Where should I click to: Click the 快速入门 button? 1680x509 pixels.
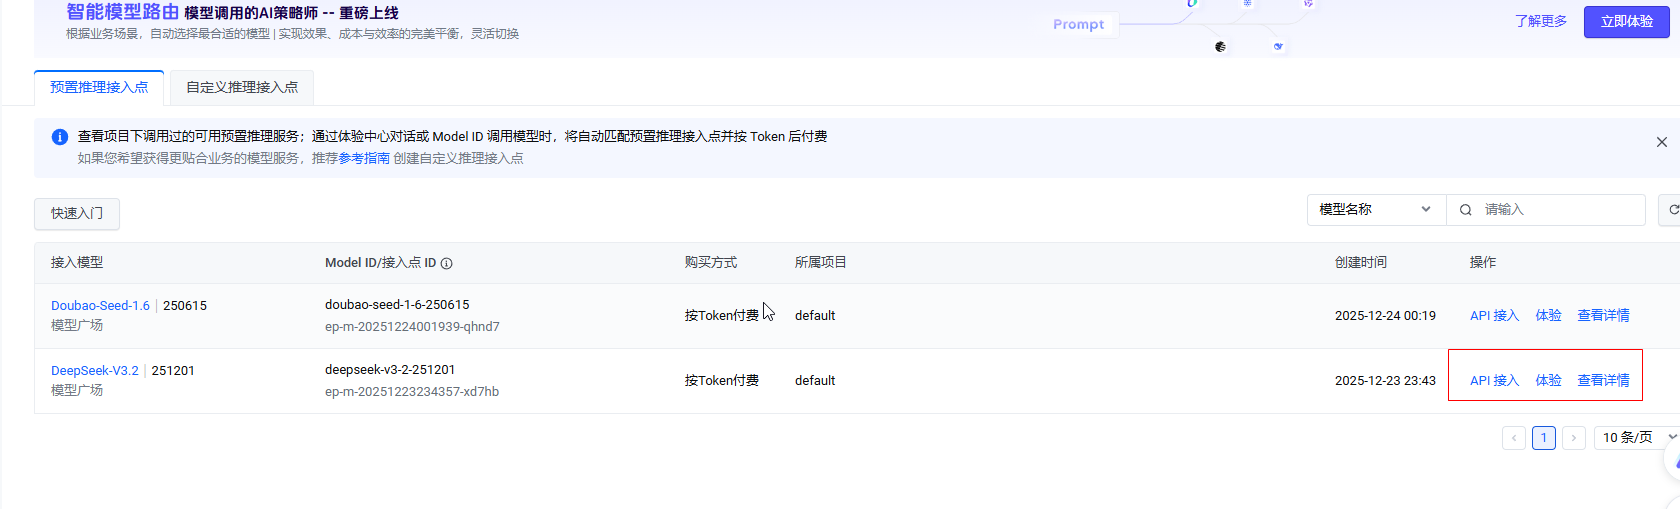[77, 213]
